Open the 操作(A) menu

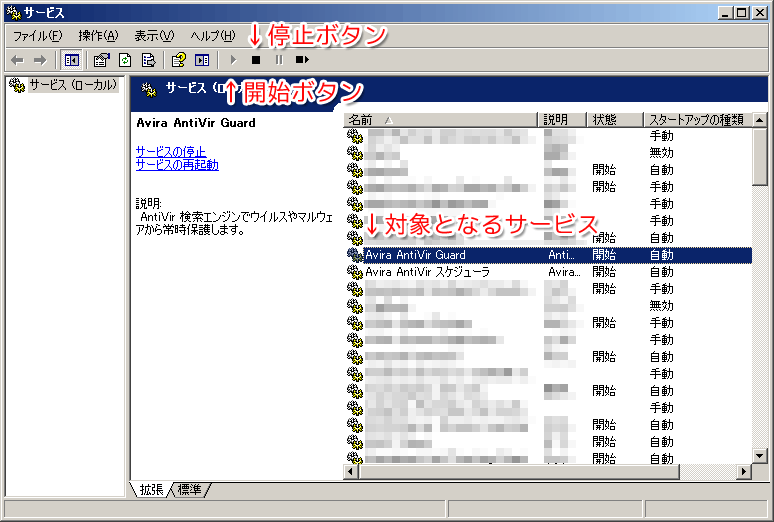[98, 36]
